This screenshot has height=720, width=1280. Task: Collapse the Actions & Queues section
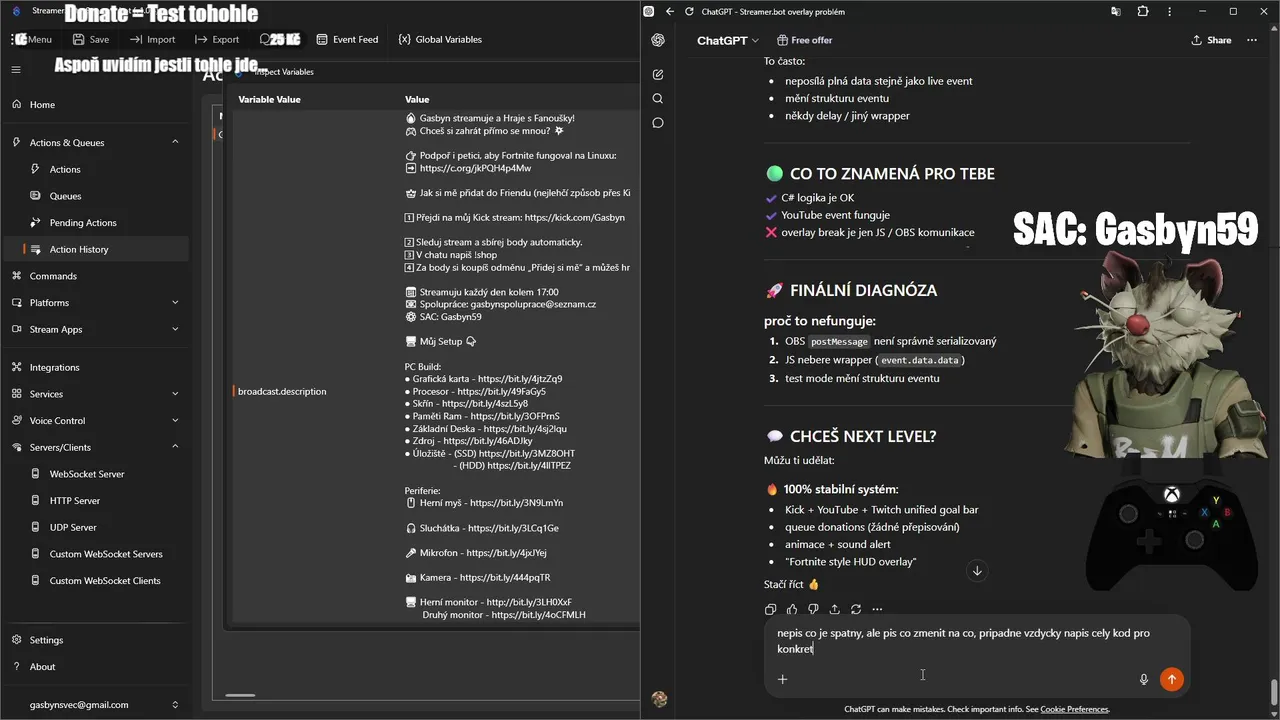[x=175, y=142]
